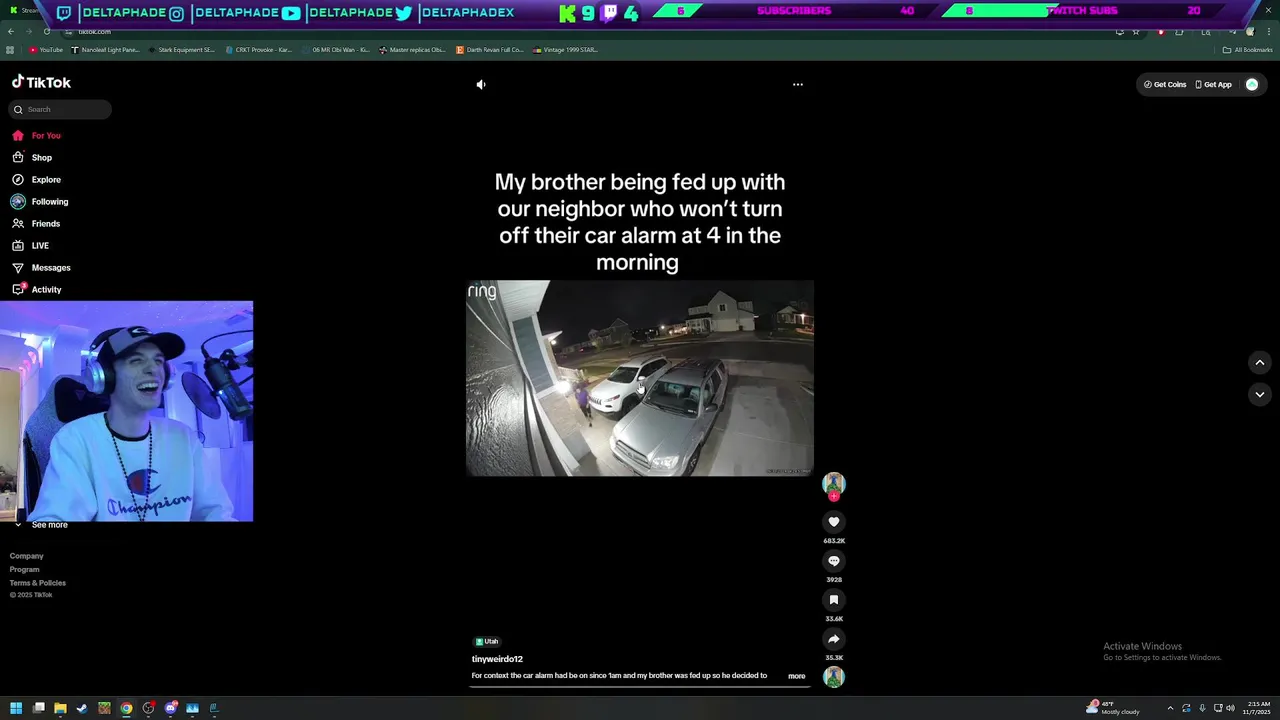Open Steam from the taskbar
This screenshot has height=720, width=1280.
click(x=82, y=708)
